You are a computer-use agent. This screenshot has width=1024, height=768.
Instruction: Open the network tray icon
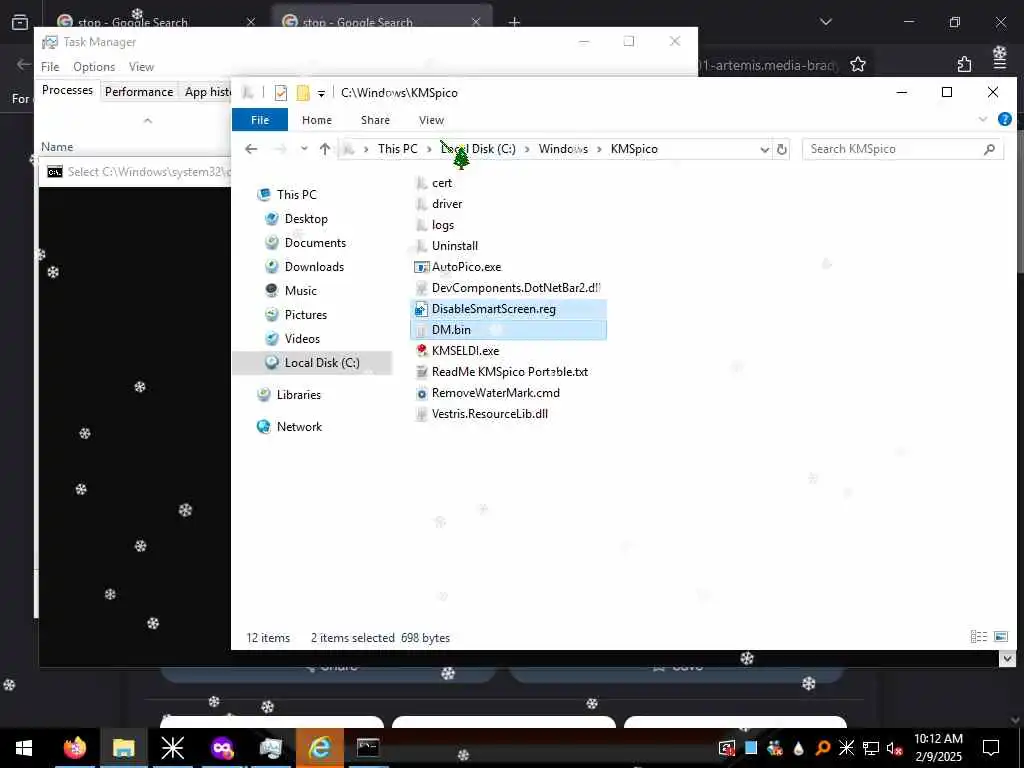click(x=871, y=748)
